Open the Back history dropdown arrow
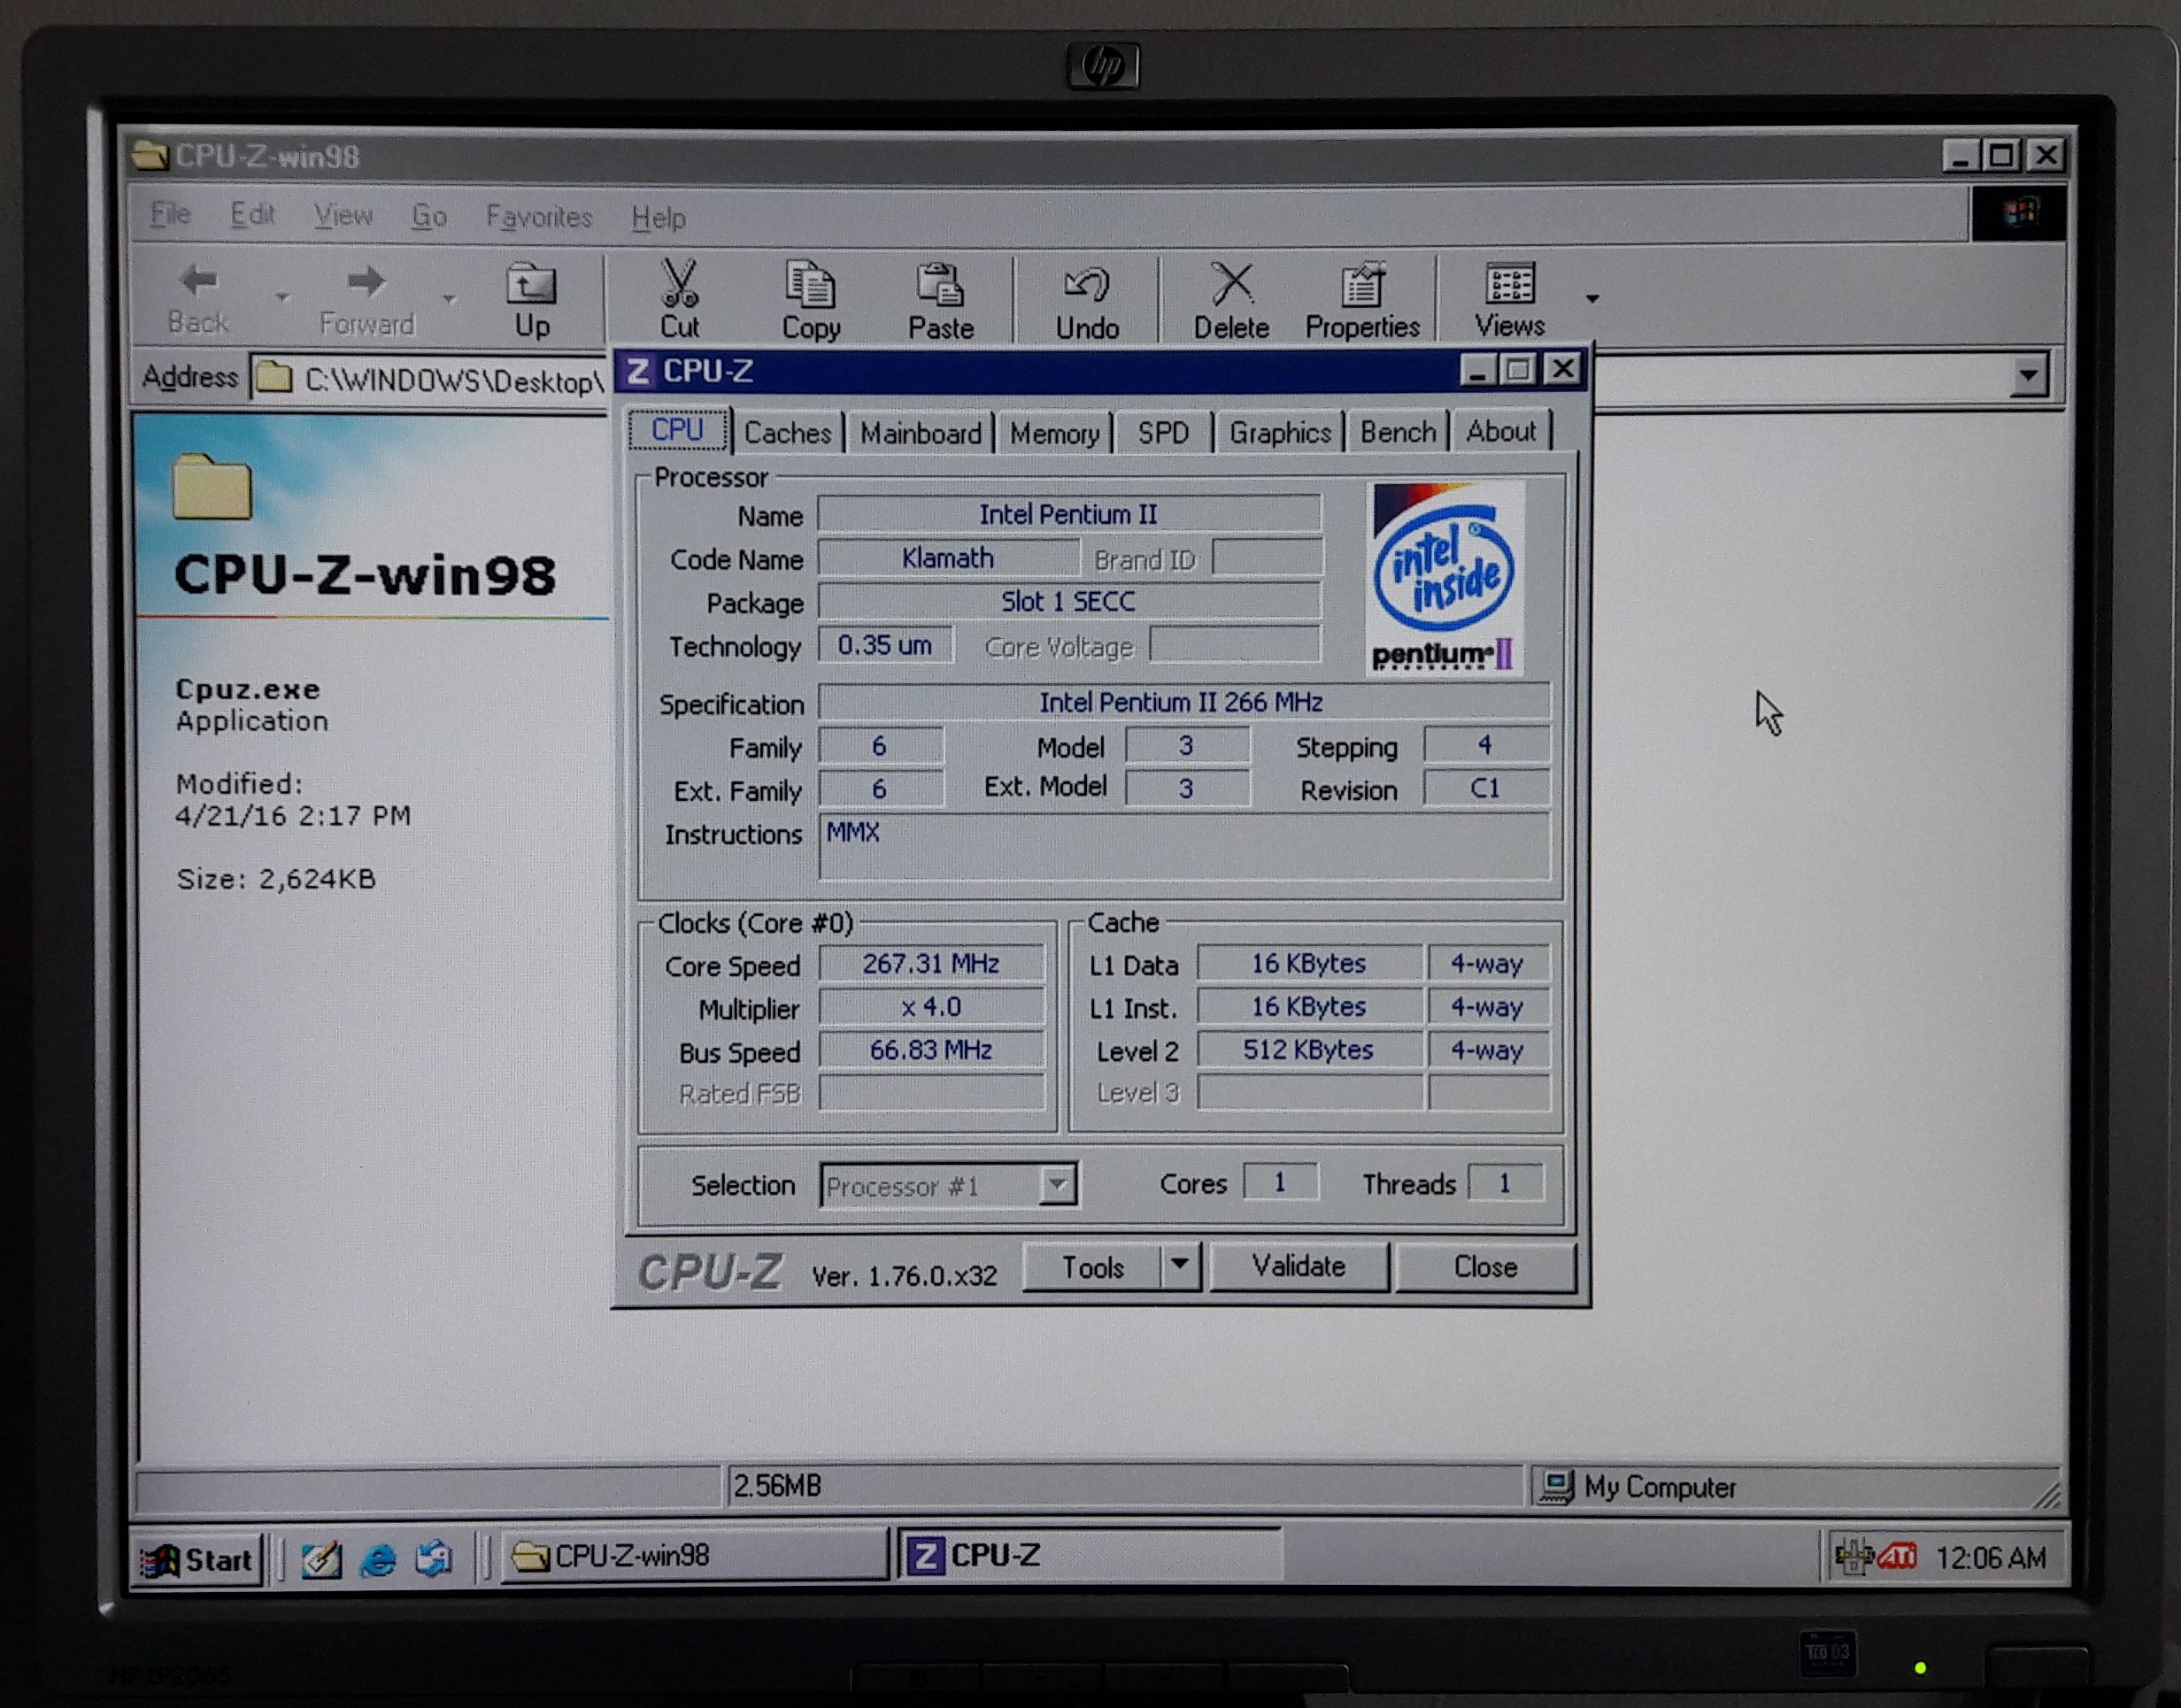Viewport: 2181px width, 1708px height. [283, 297]
